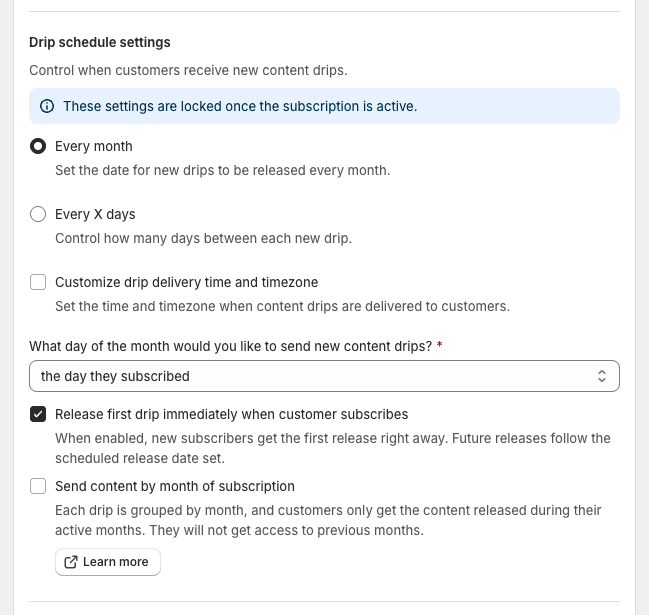
Task: Click 'Release first drip immediately when customer subscribes' label
Action: (231, 414)
